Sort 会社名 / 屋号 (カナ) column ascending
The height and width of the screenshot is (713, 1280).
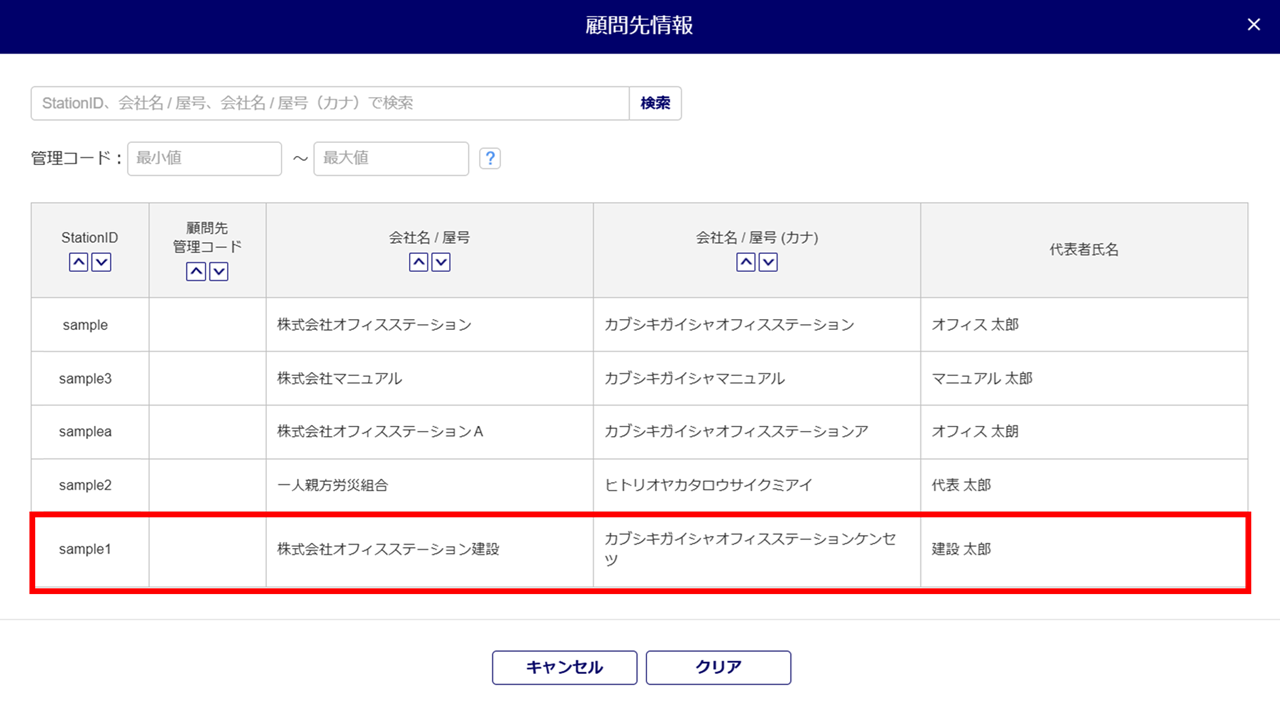click(x=746, y=262)
